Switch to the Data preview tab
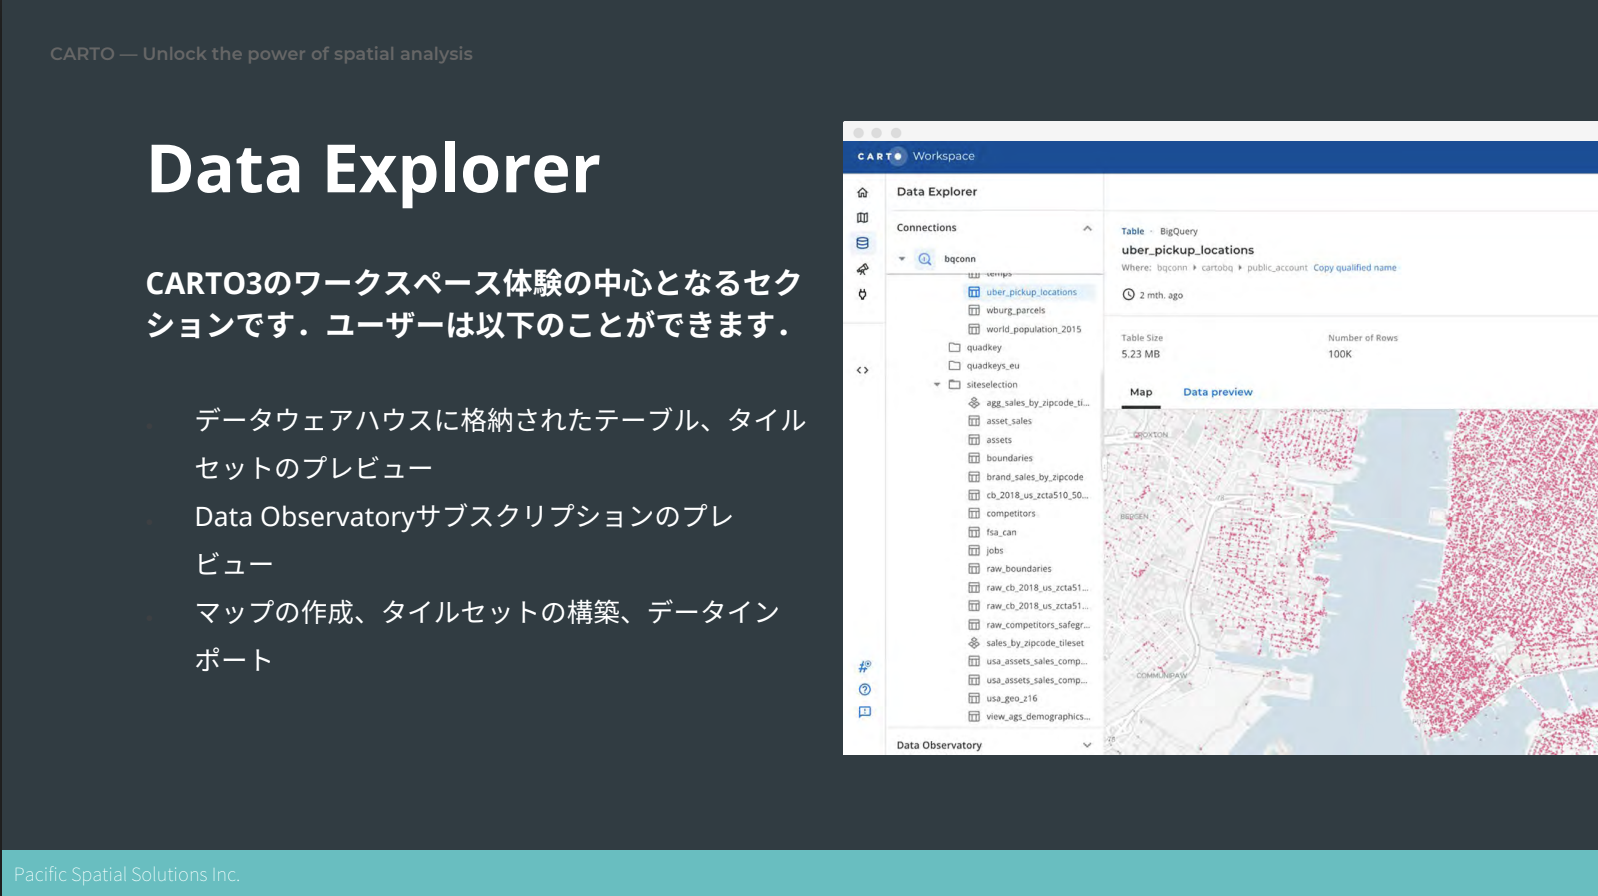The height and width of the screenshot is (896, 1598). pos(1217,392)
